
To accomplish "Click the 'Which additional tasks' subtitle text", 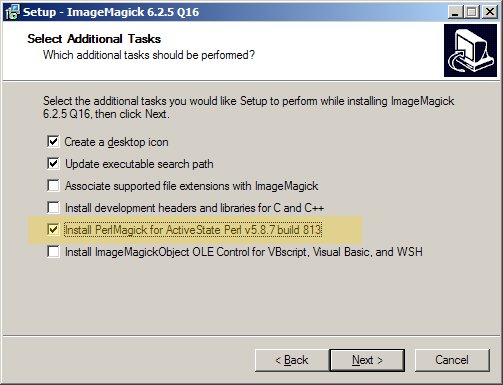I will click(x=149, y=55).
